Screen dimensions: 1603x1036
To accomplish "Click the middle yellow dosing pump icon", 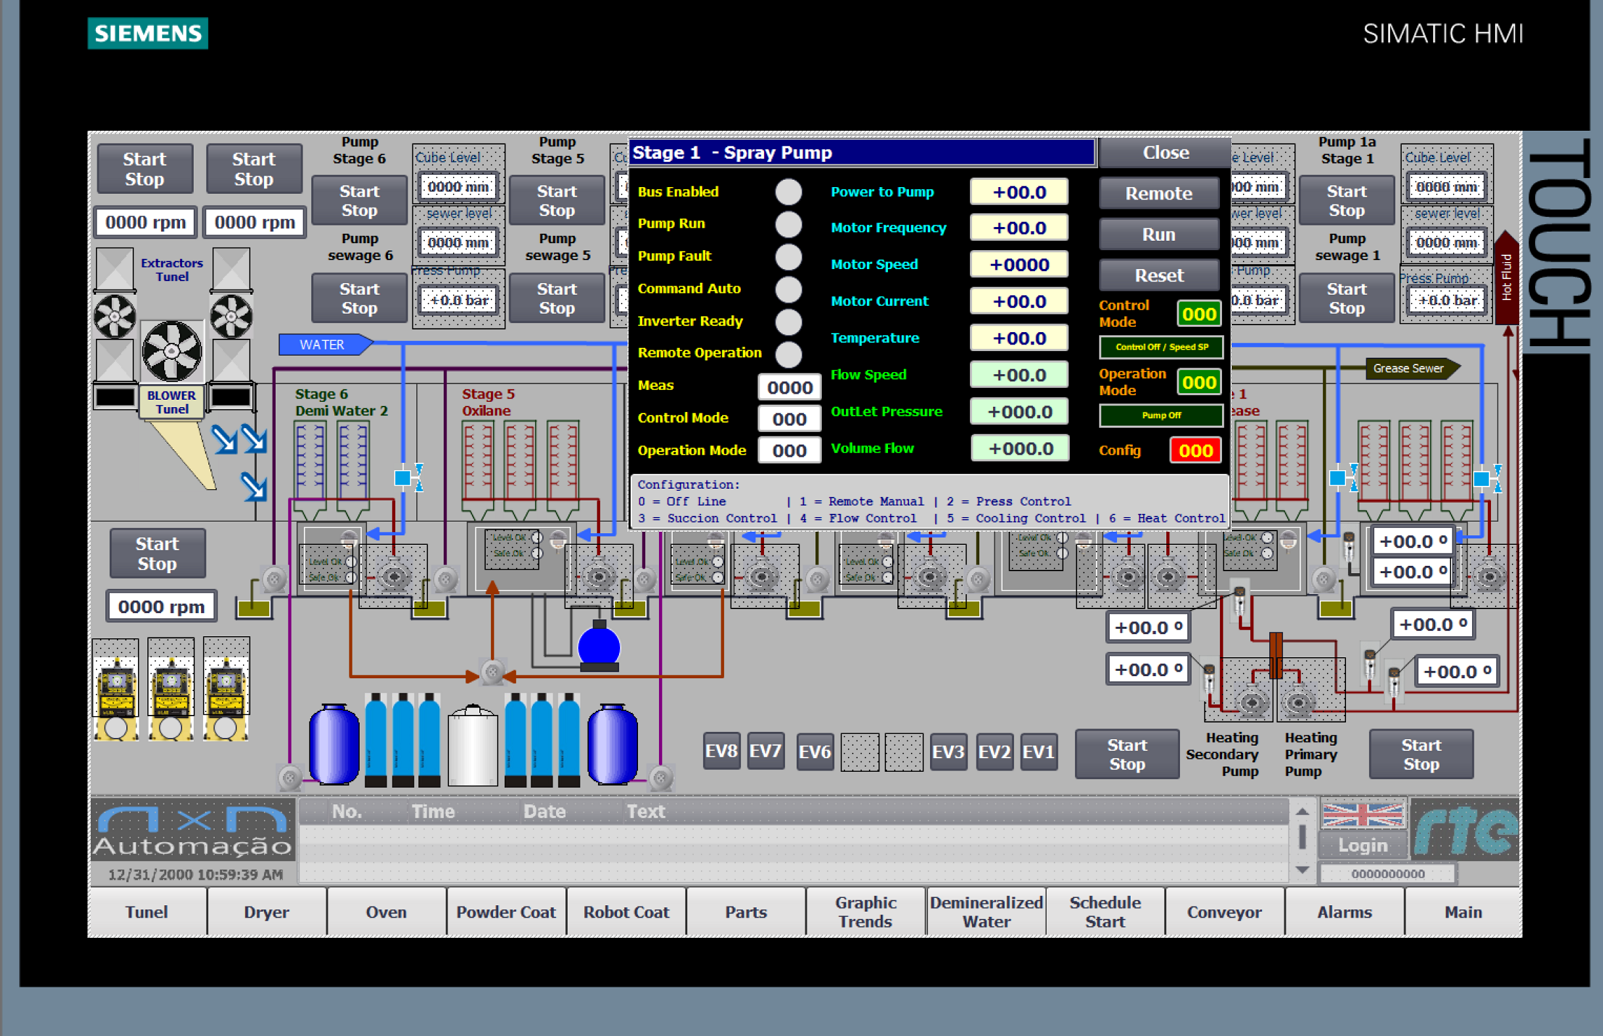I will coord(171,692).
